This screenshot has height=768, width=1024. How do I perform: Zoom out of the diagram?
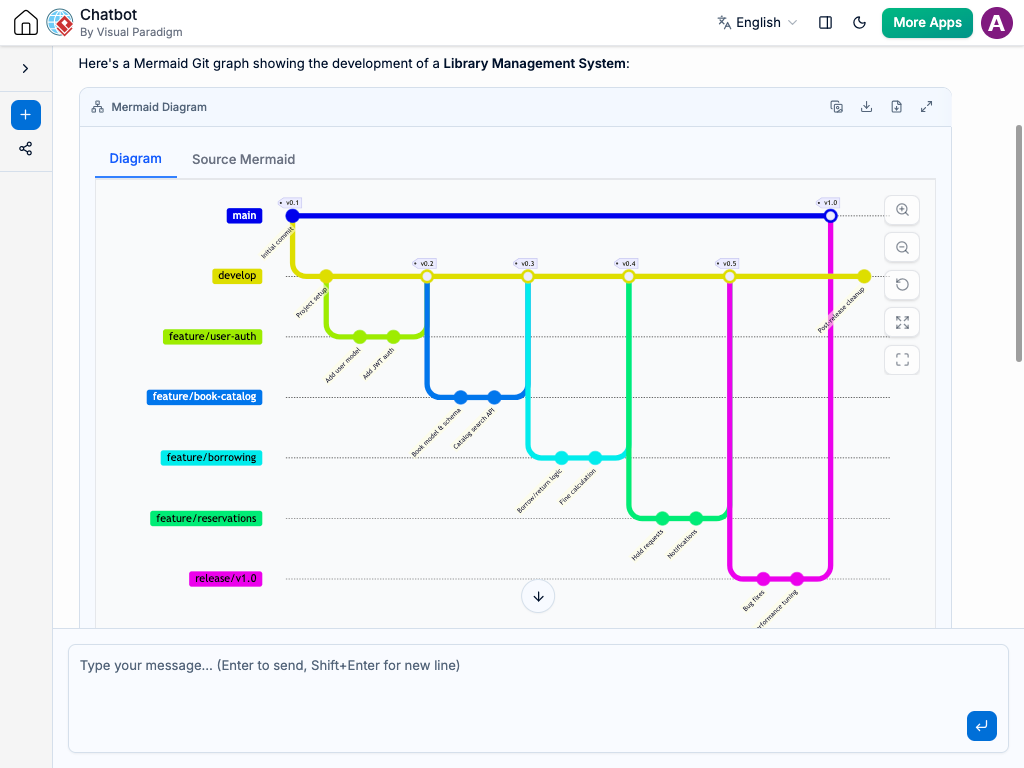[x=902, y=248]
